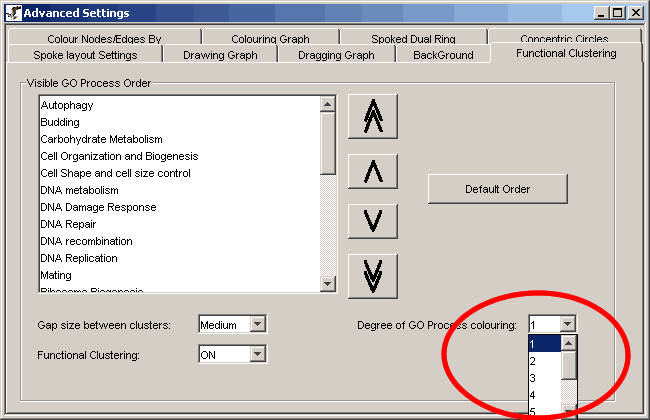Click the move-to-top double up arrow
650x420 pixels.
coord(372,118)
